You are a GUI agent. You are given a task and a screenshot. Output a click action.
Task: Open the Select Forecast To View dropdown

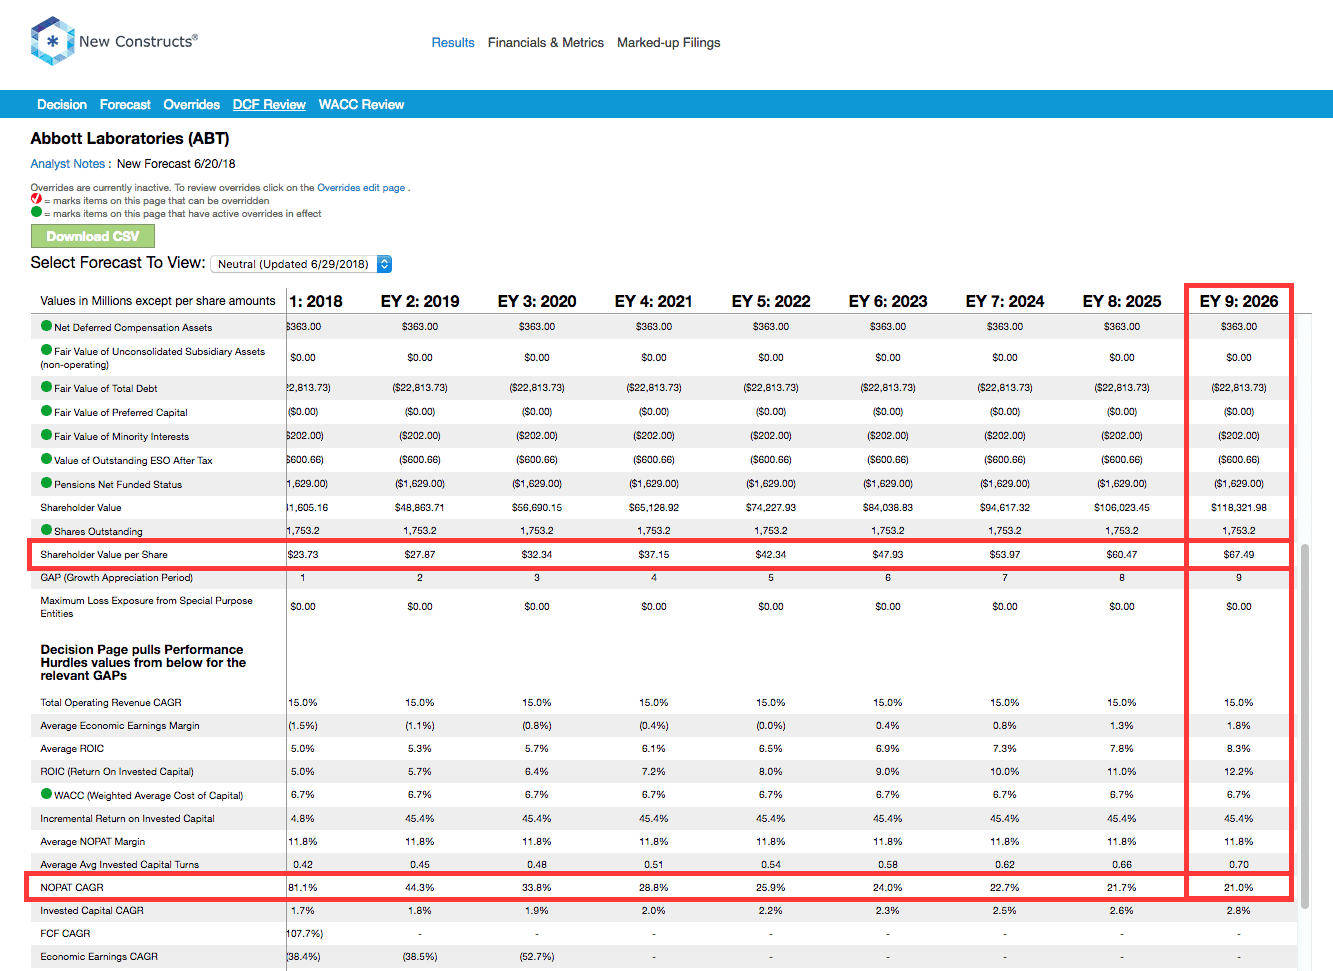301,264
